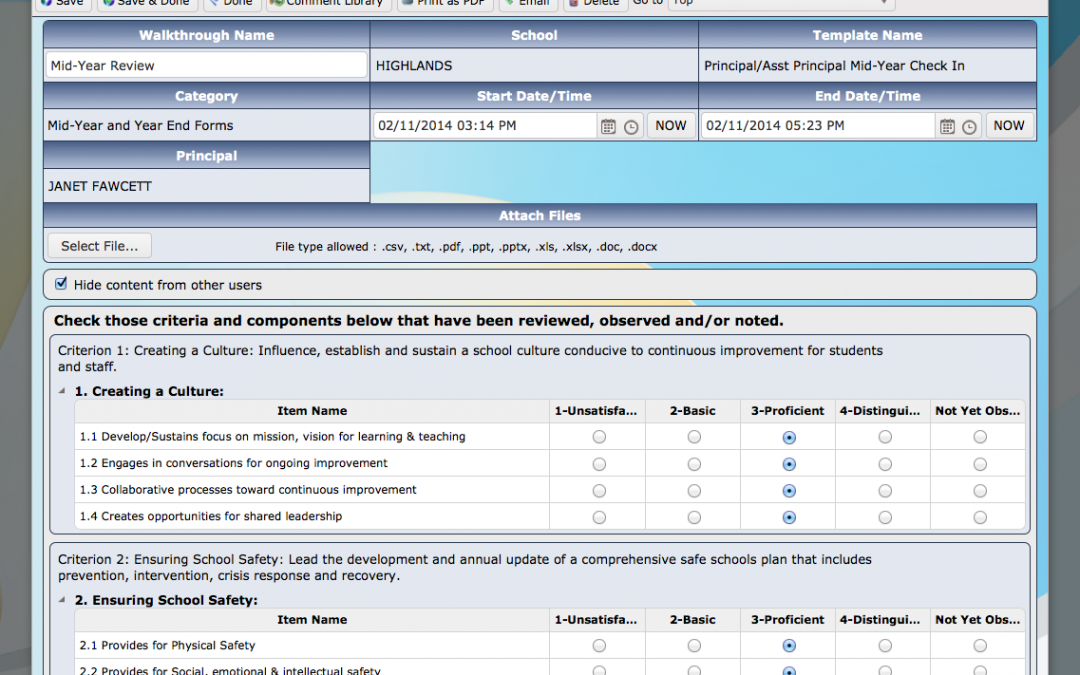The image size is (1080, 675).
Task: Uncheck Hide content from other users
Action: (61, 284)
